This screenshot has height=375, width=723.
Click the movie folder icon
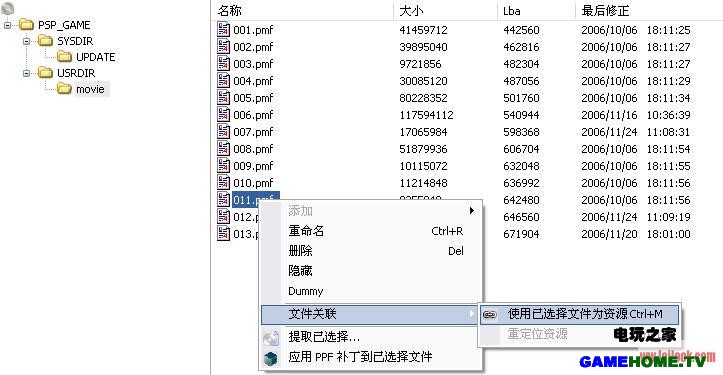64,89
